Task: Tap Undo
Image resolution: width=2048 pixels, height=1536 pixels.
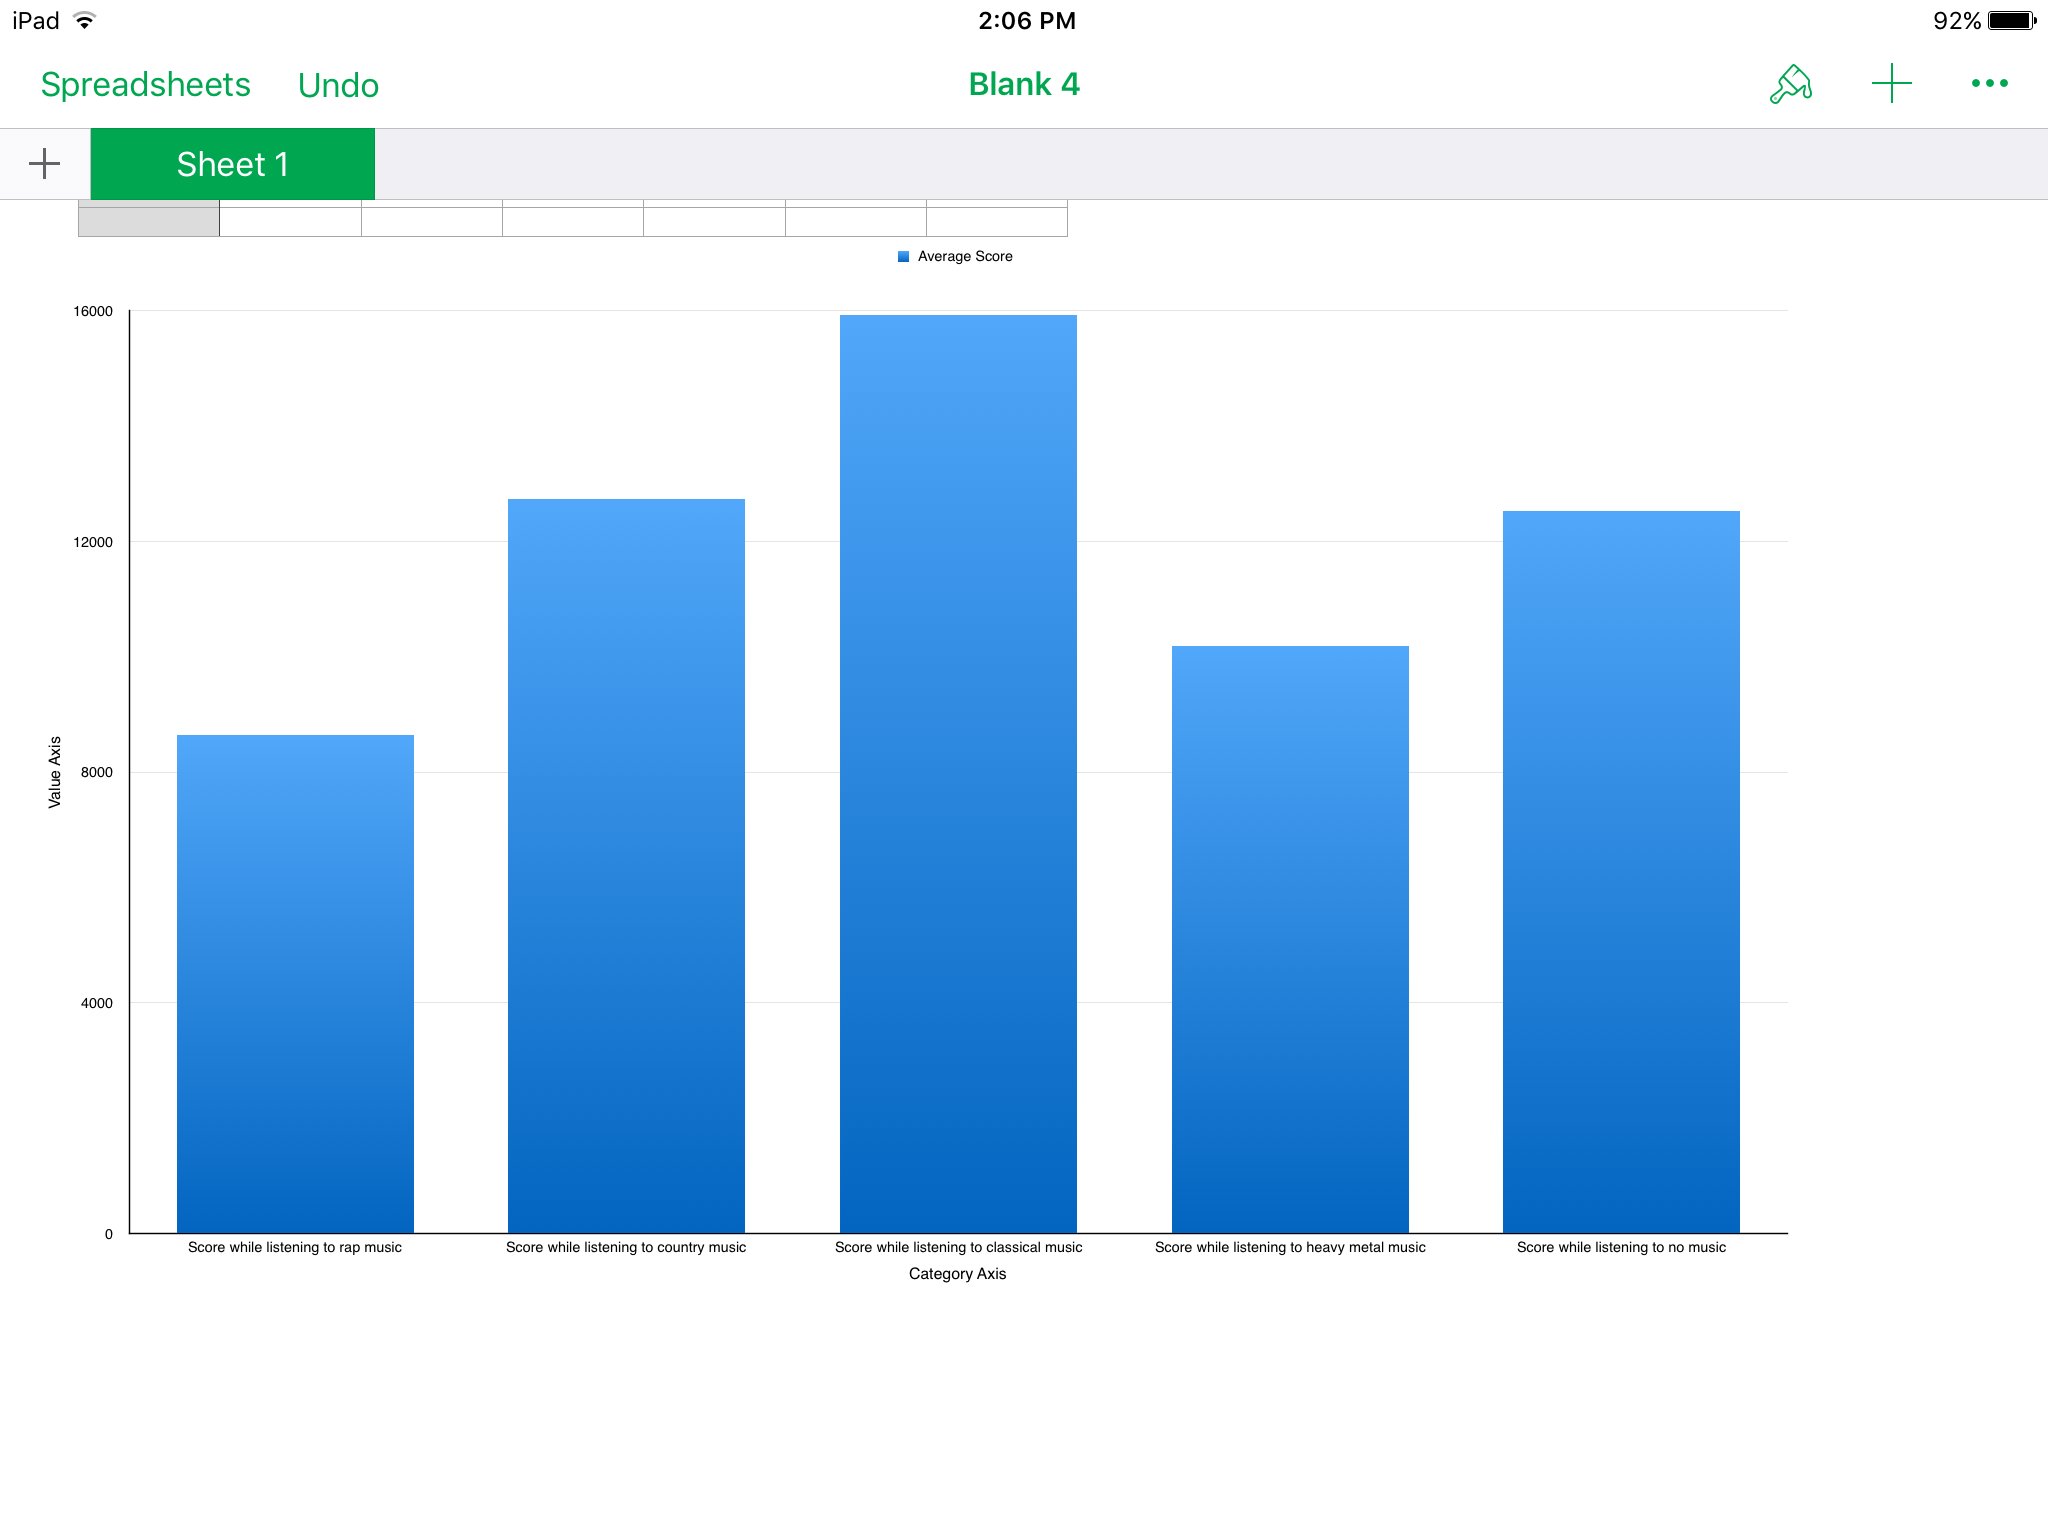Action: (x=338, y=86)
